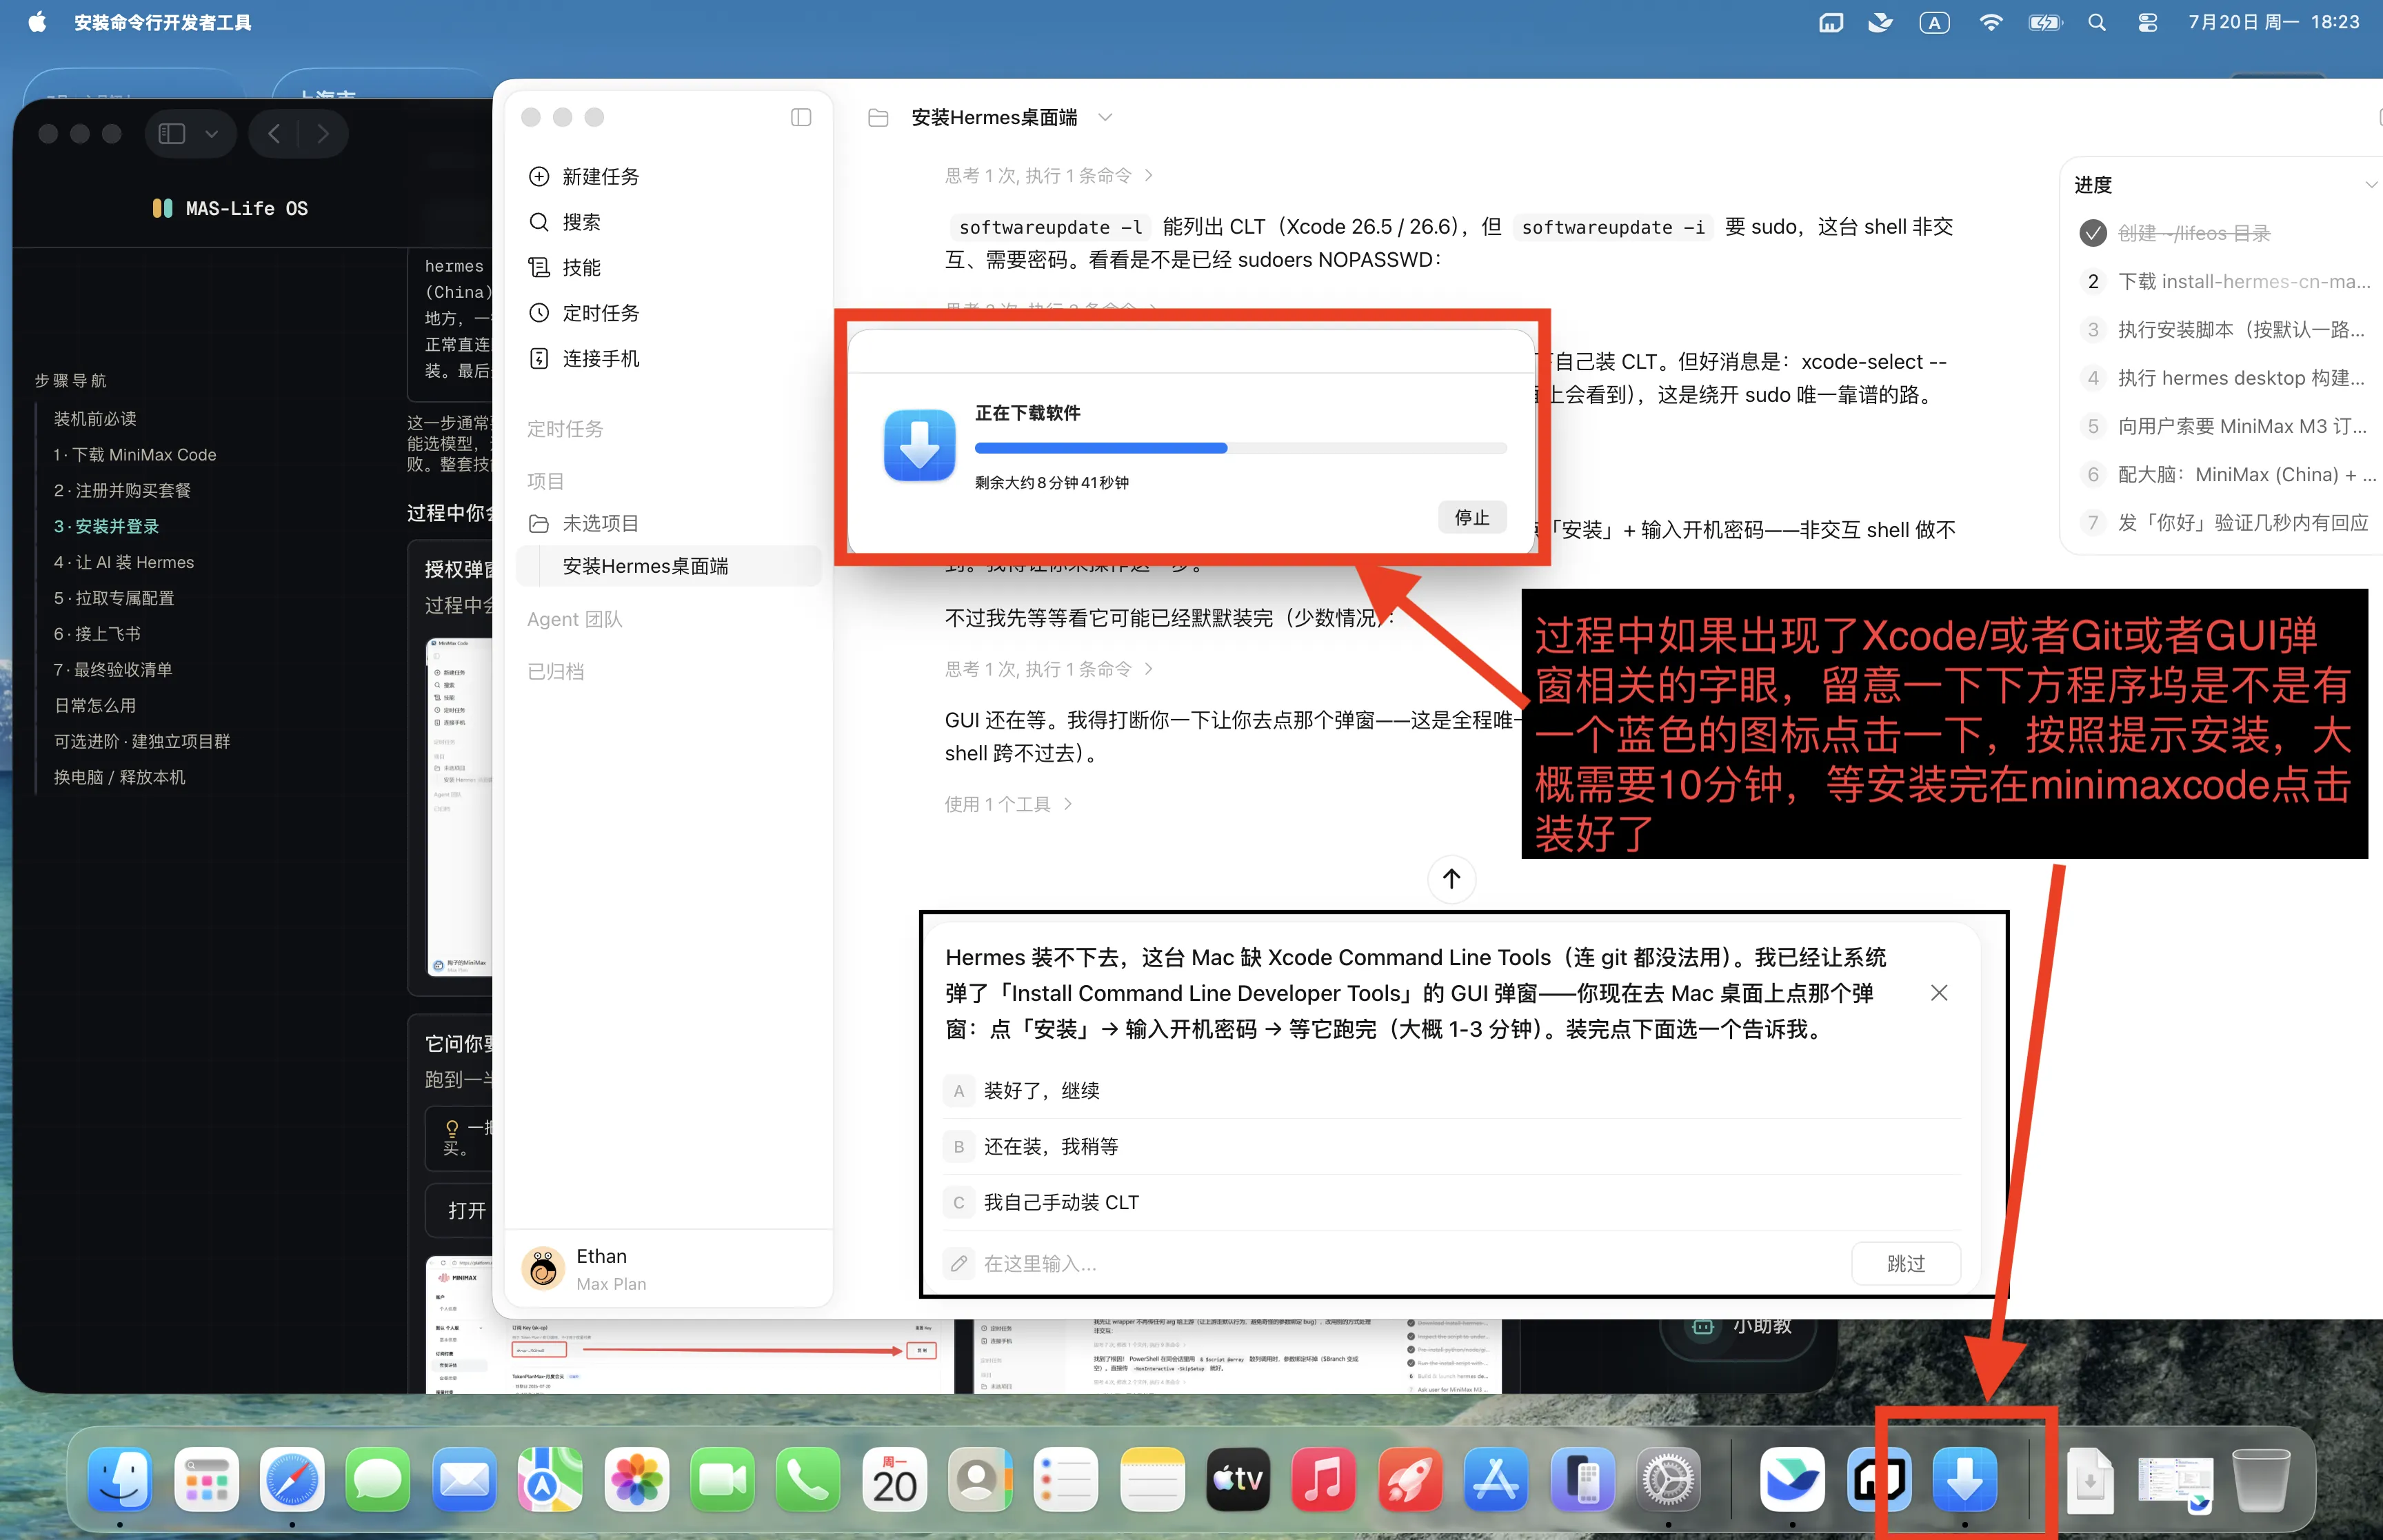Go to step 6·接上飞书
The image size is (2383, 1540).
[x=97, y=634]
